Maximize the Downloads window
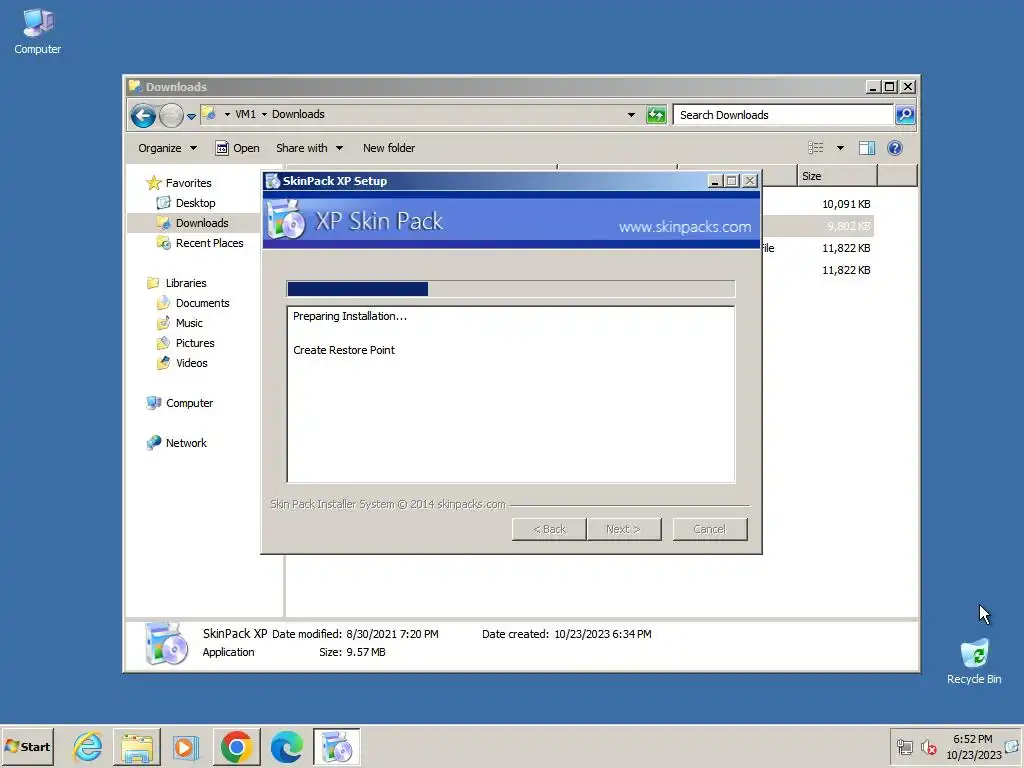 [889, 87]
